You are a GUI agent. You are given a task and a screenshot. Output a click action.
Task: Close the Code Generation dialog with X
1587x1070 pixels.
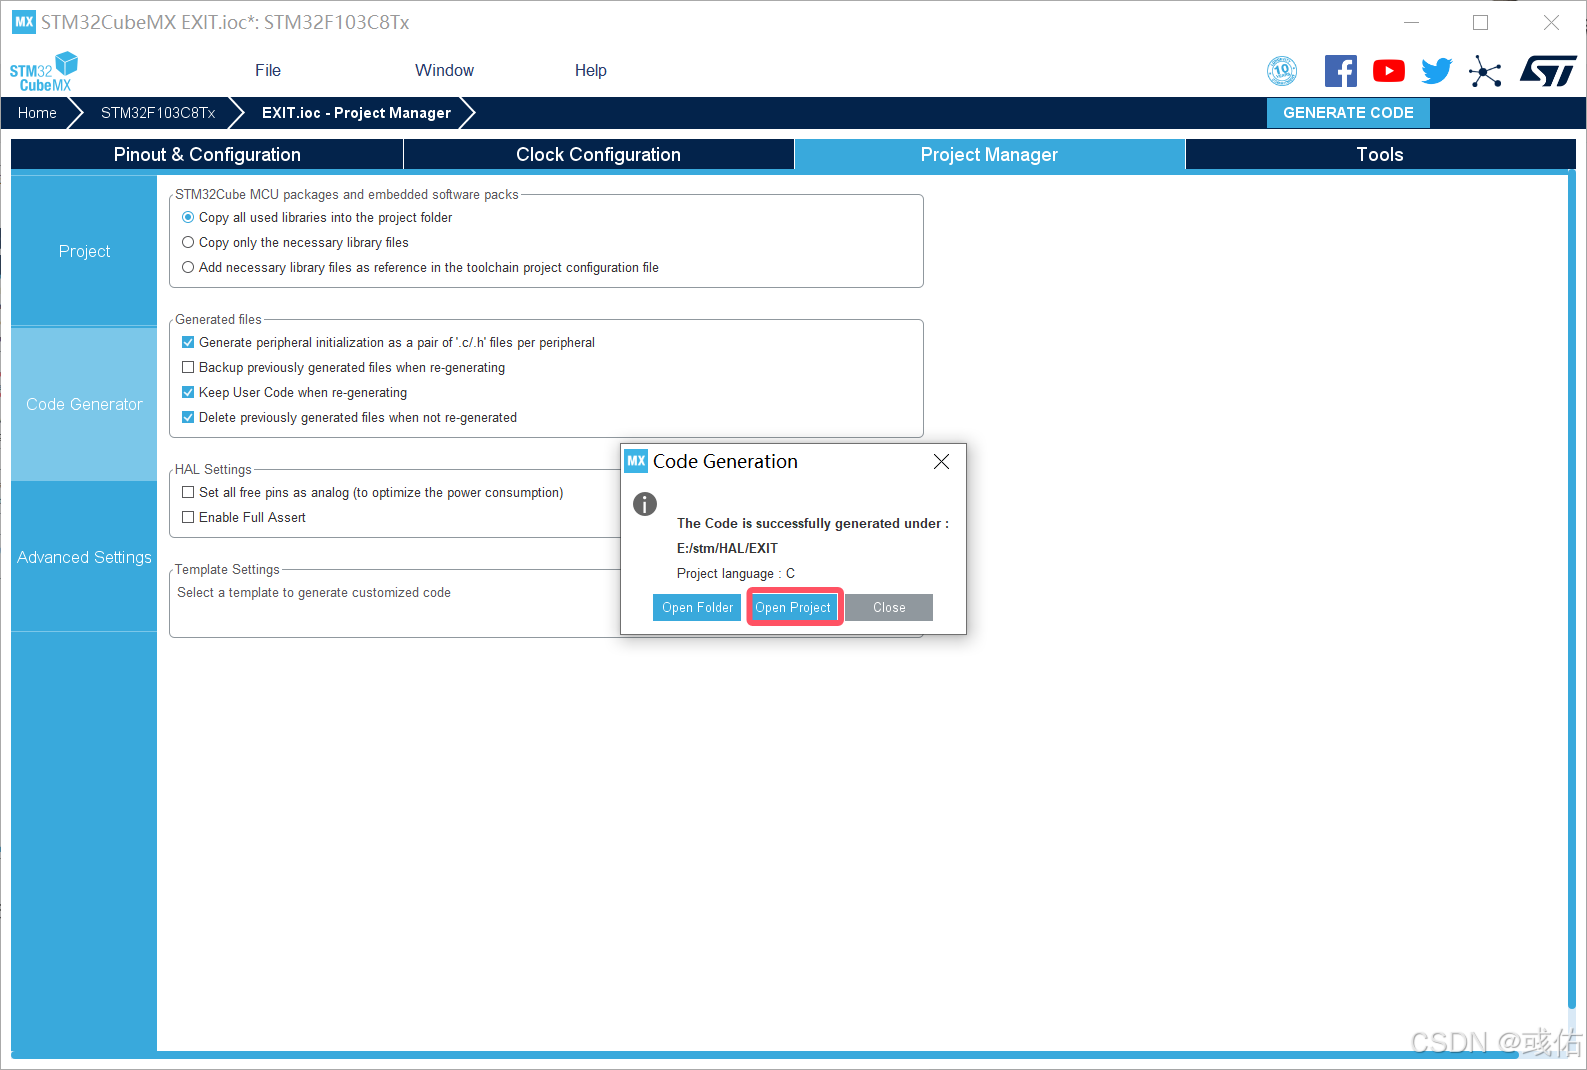click(x=941, y=461)
